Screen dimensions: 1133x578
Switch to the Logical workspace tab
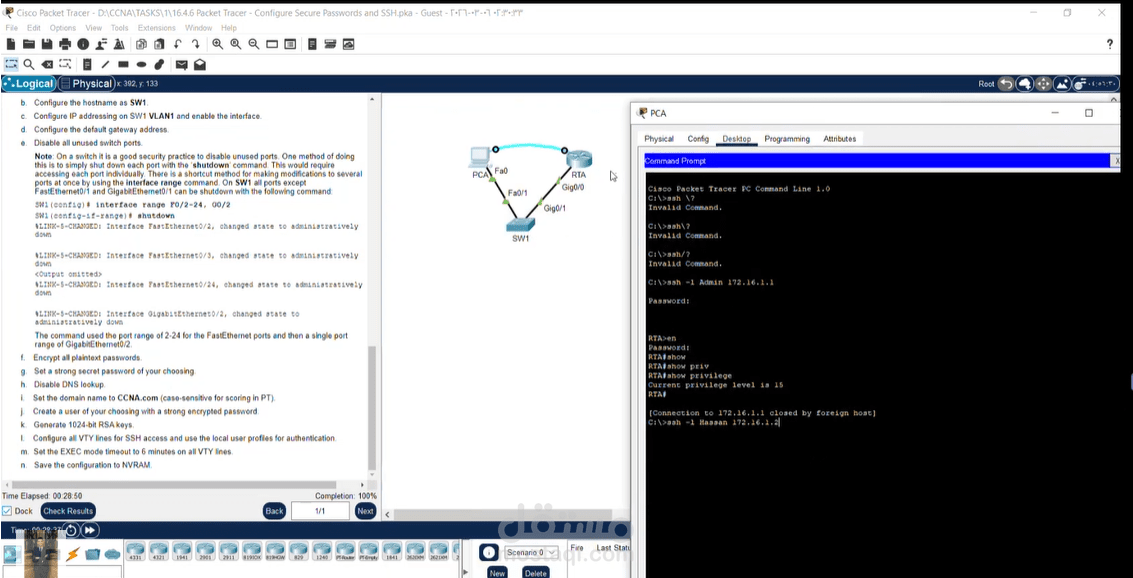coord(29,84)
